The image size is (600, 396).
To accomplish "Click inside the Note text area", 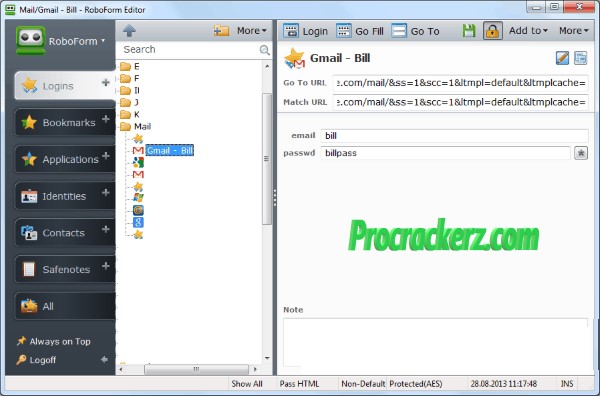I will [x=435, y=342].
